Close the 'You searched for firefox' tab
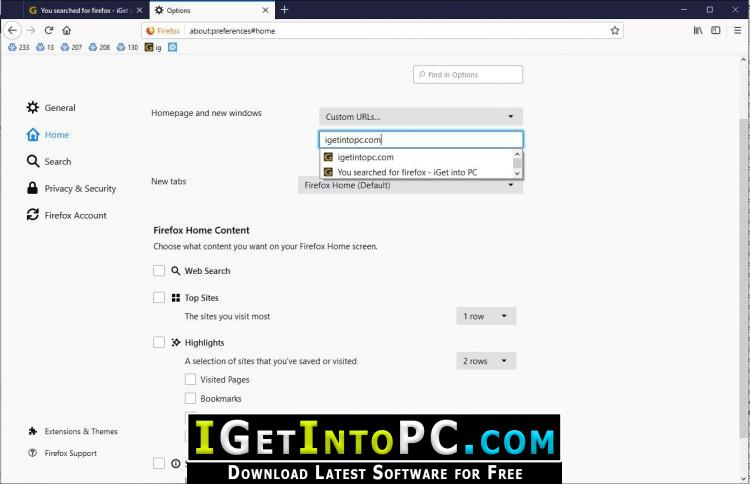The width and height of the screenshot is (750, 484). [139, 10]
